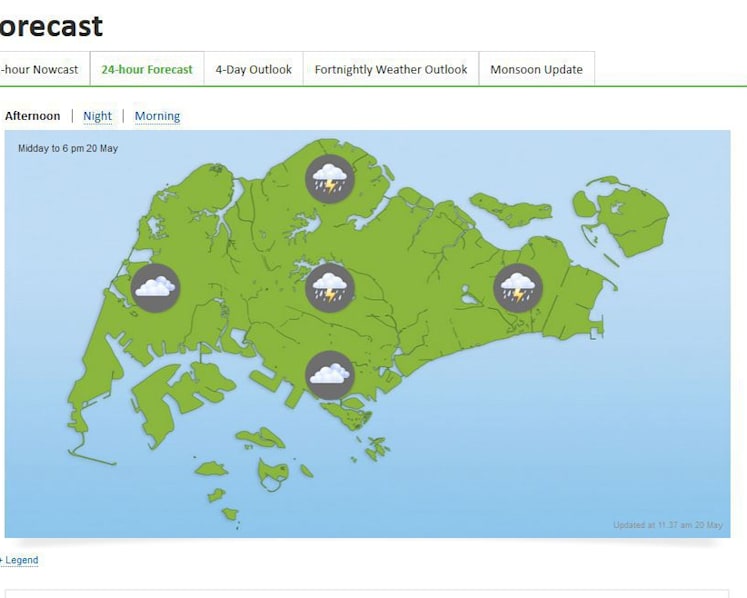Click the 'Updated at 11.37 am 20 May' text
Image resolution: width=747 pixels, height=598 pixels.
tap(667, 525)
